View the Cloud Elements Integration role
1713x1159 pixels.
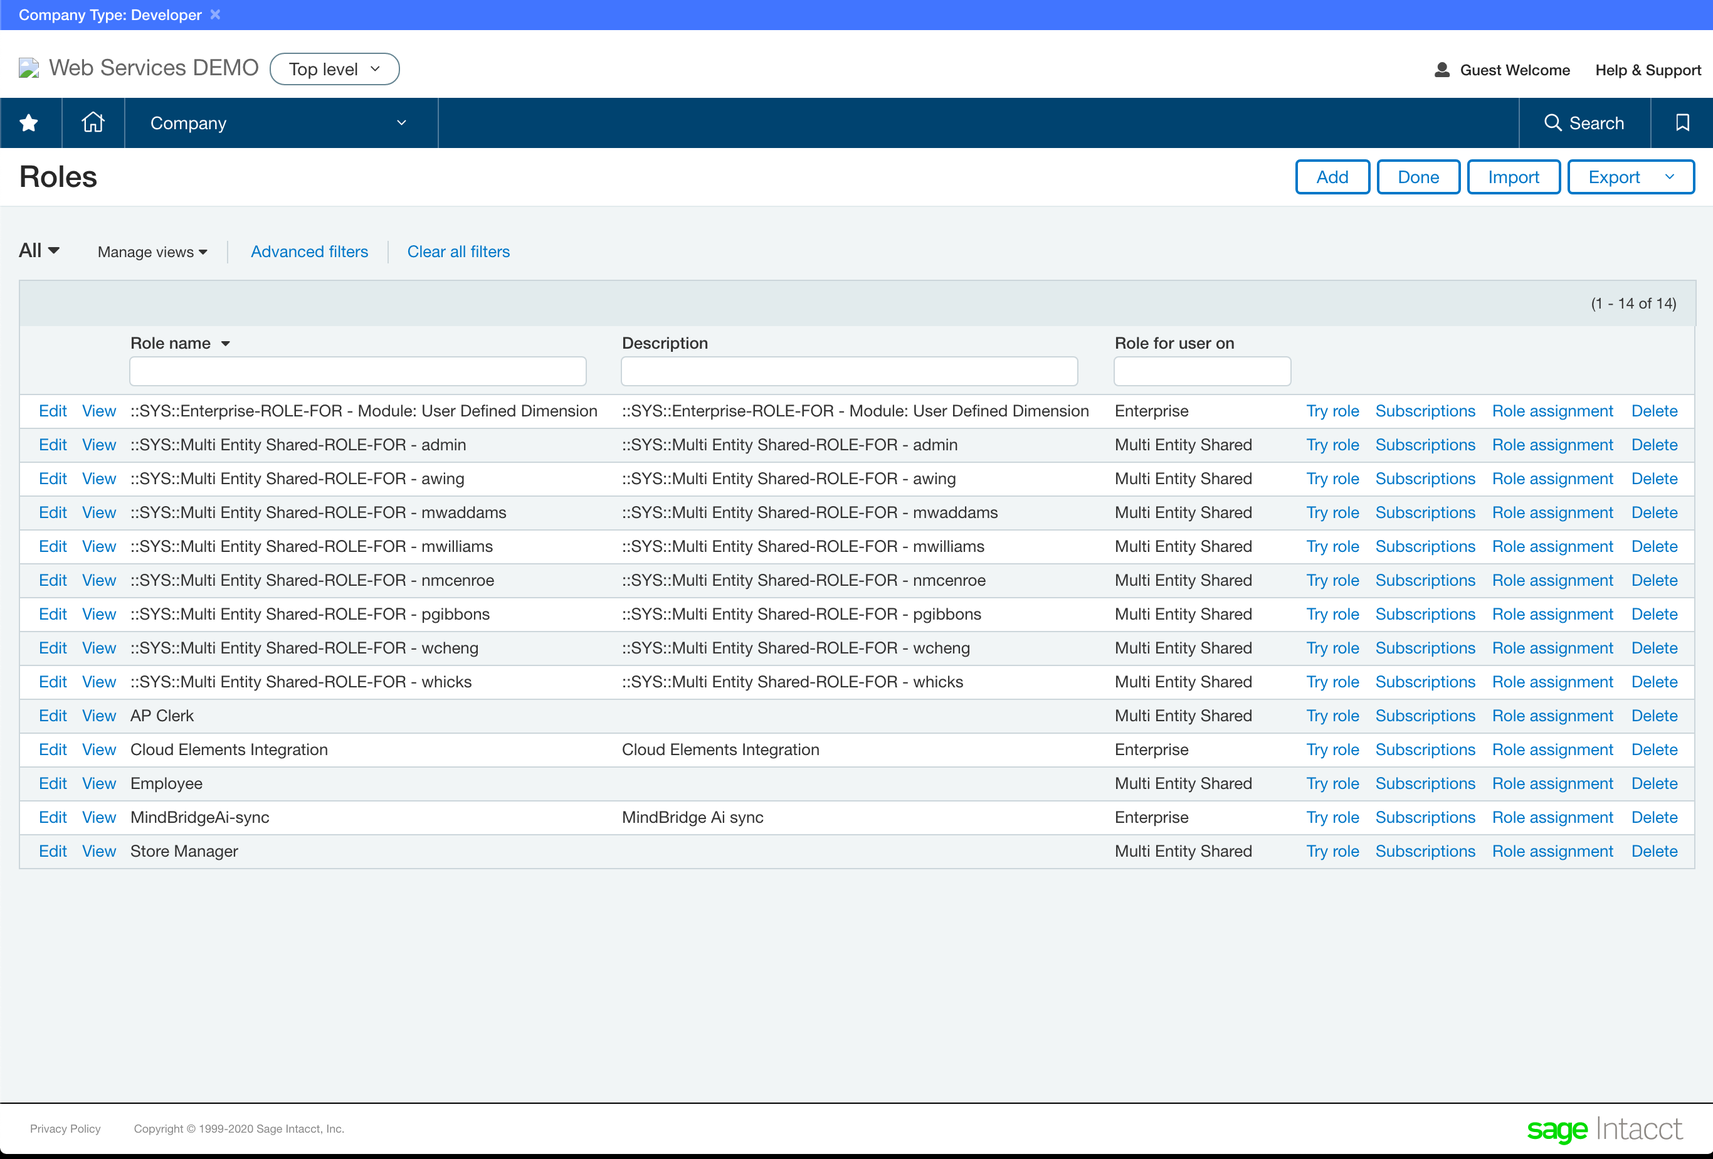point(99,750)
